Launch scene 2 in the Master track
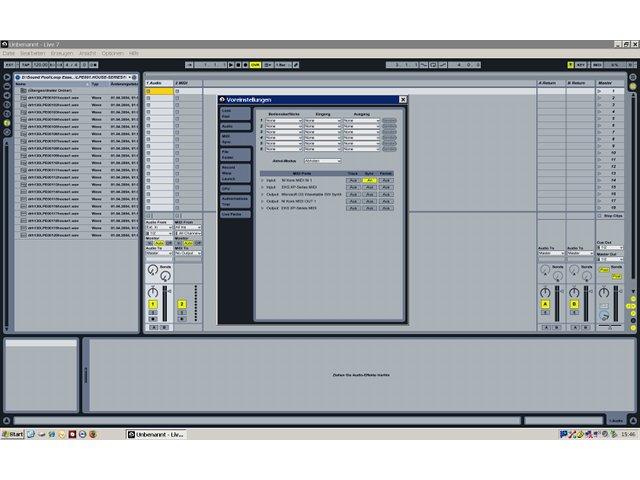This screenshot has height=480, width=640. pyautogui.click(x=600, y=98)
